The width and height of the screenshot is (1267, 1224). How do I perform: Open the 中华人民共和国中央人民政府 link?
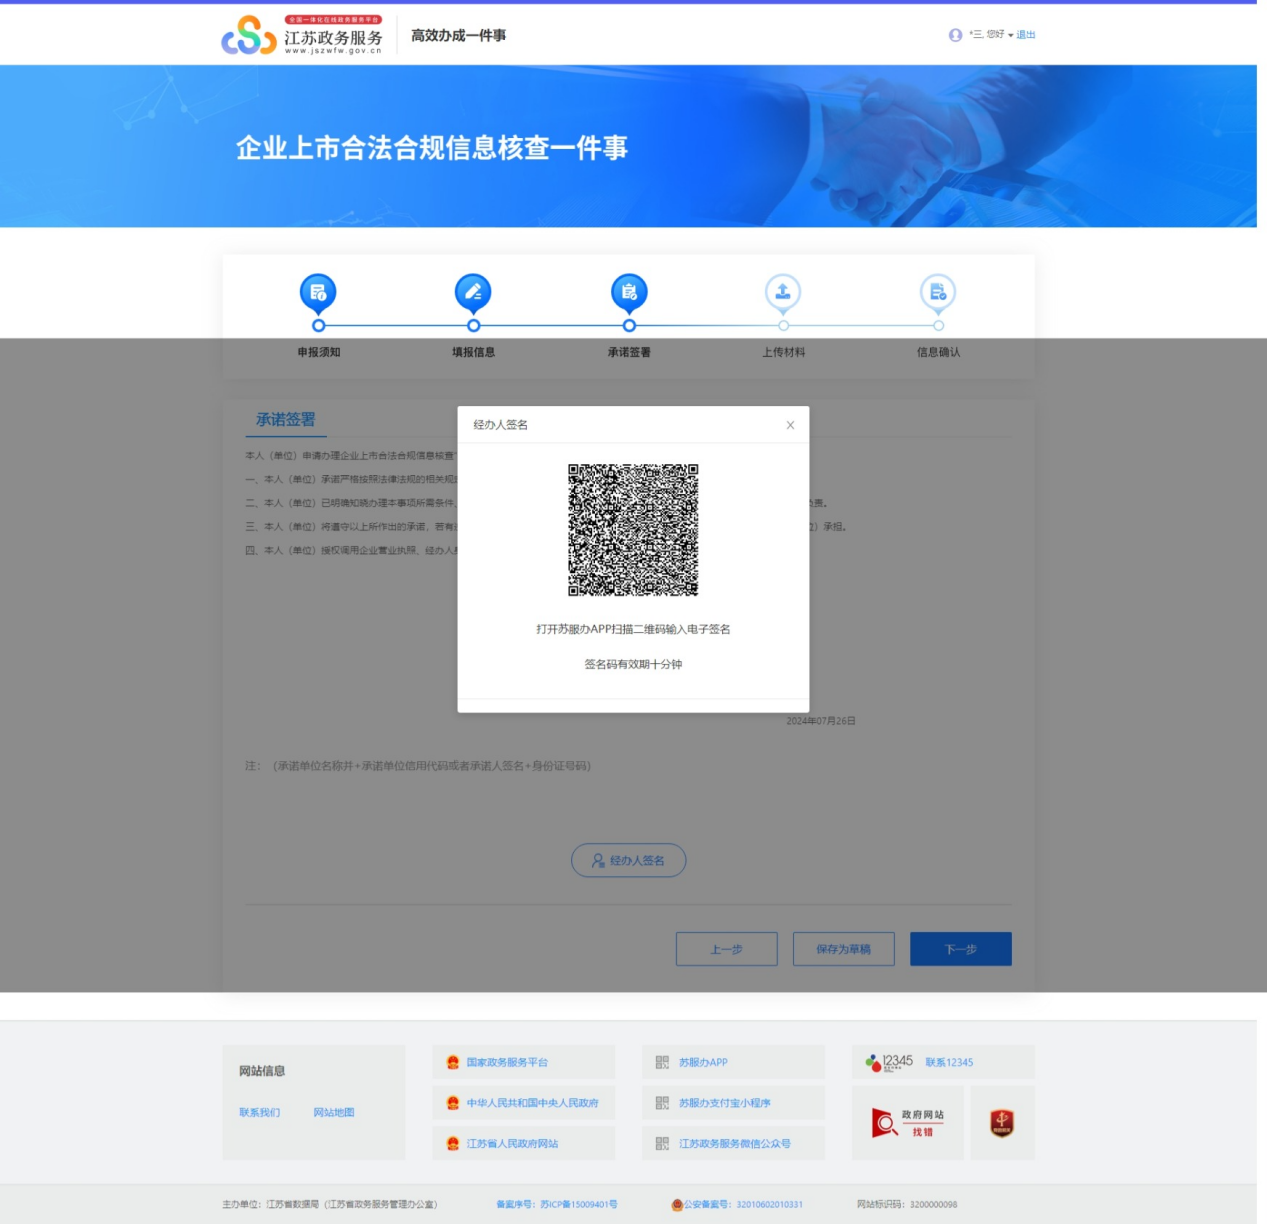tap(533, 1103)
